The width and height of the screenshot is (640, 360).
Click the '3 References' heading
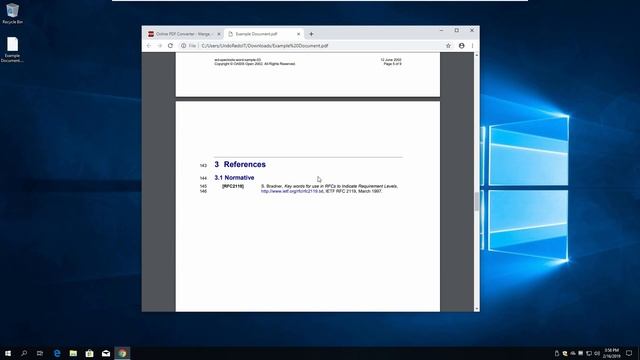click(240, 164)
